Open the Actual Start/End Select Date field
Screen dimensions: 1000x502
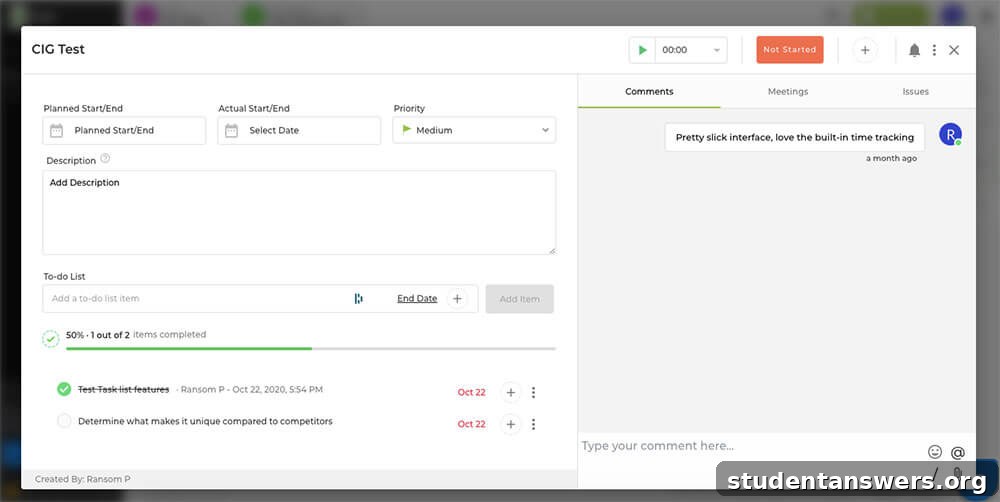pos(299,130)
